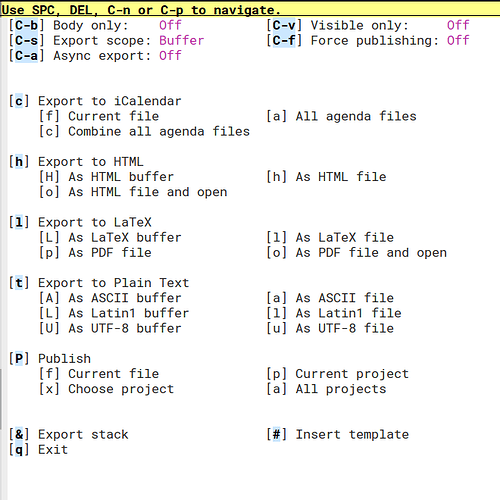Toggle Force publishing setting

(x=368, y=41)
